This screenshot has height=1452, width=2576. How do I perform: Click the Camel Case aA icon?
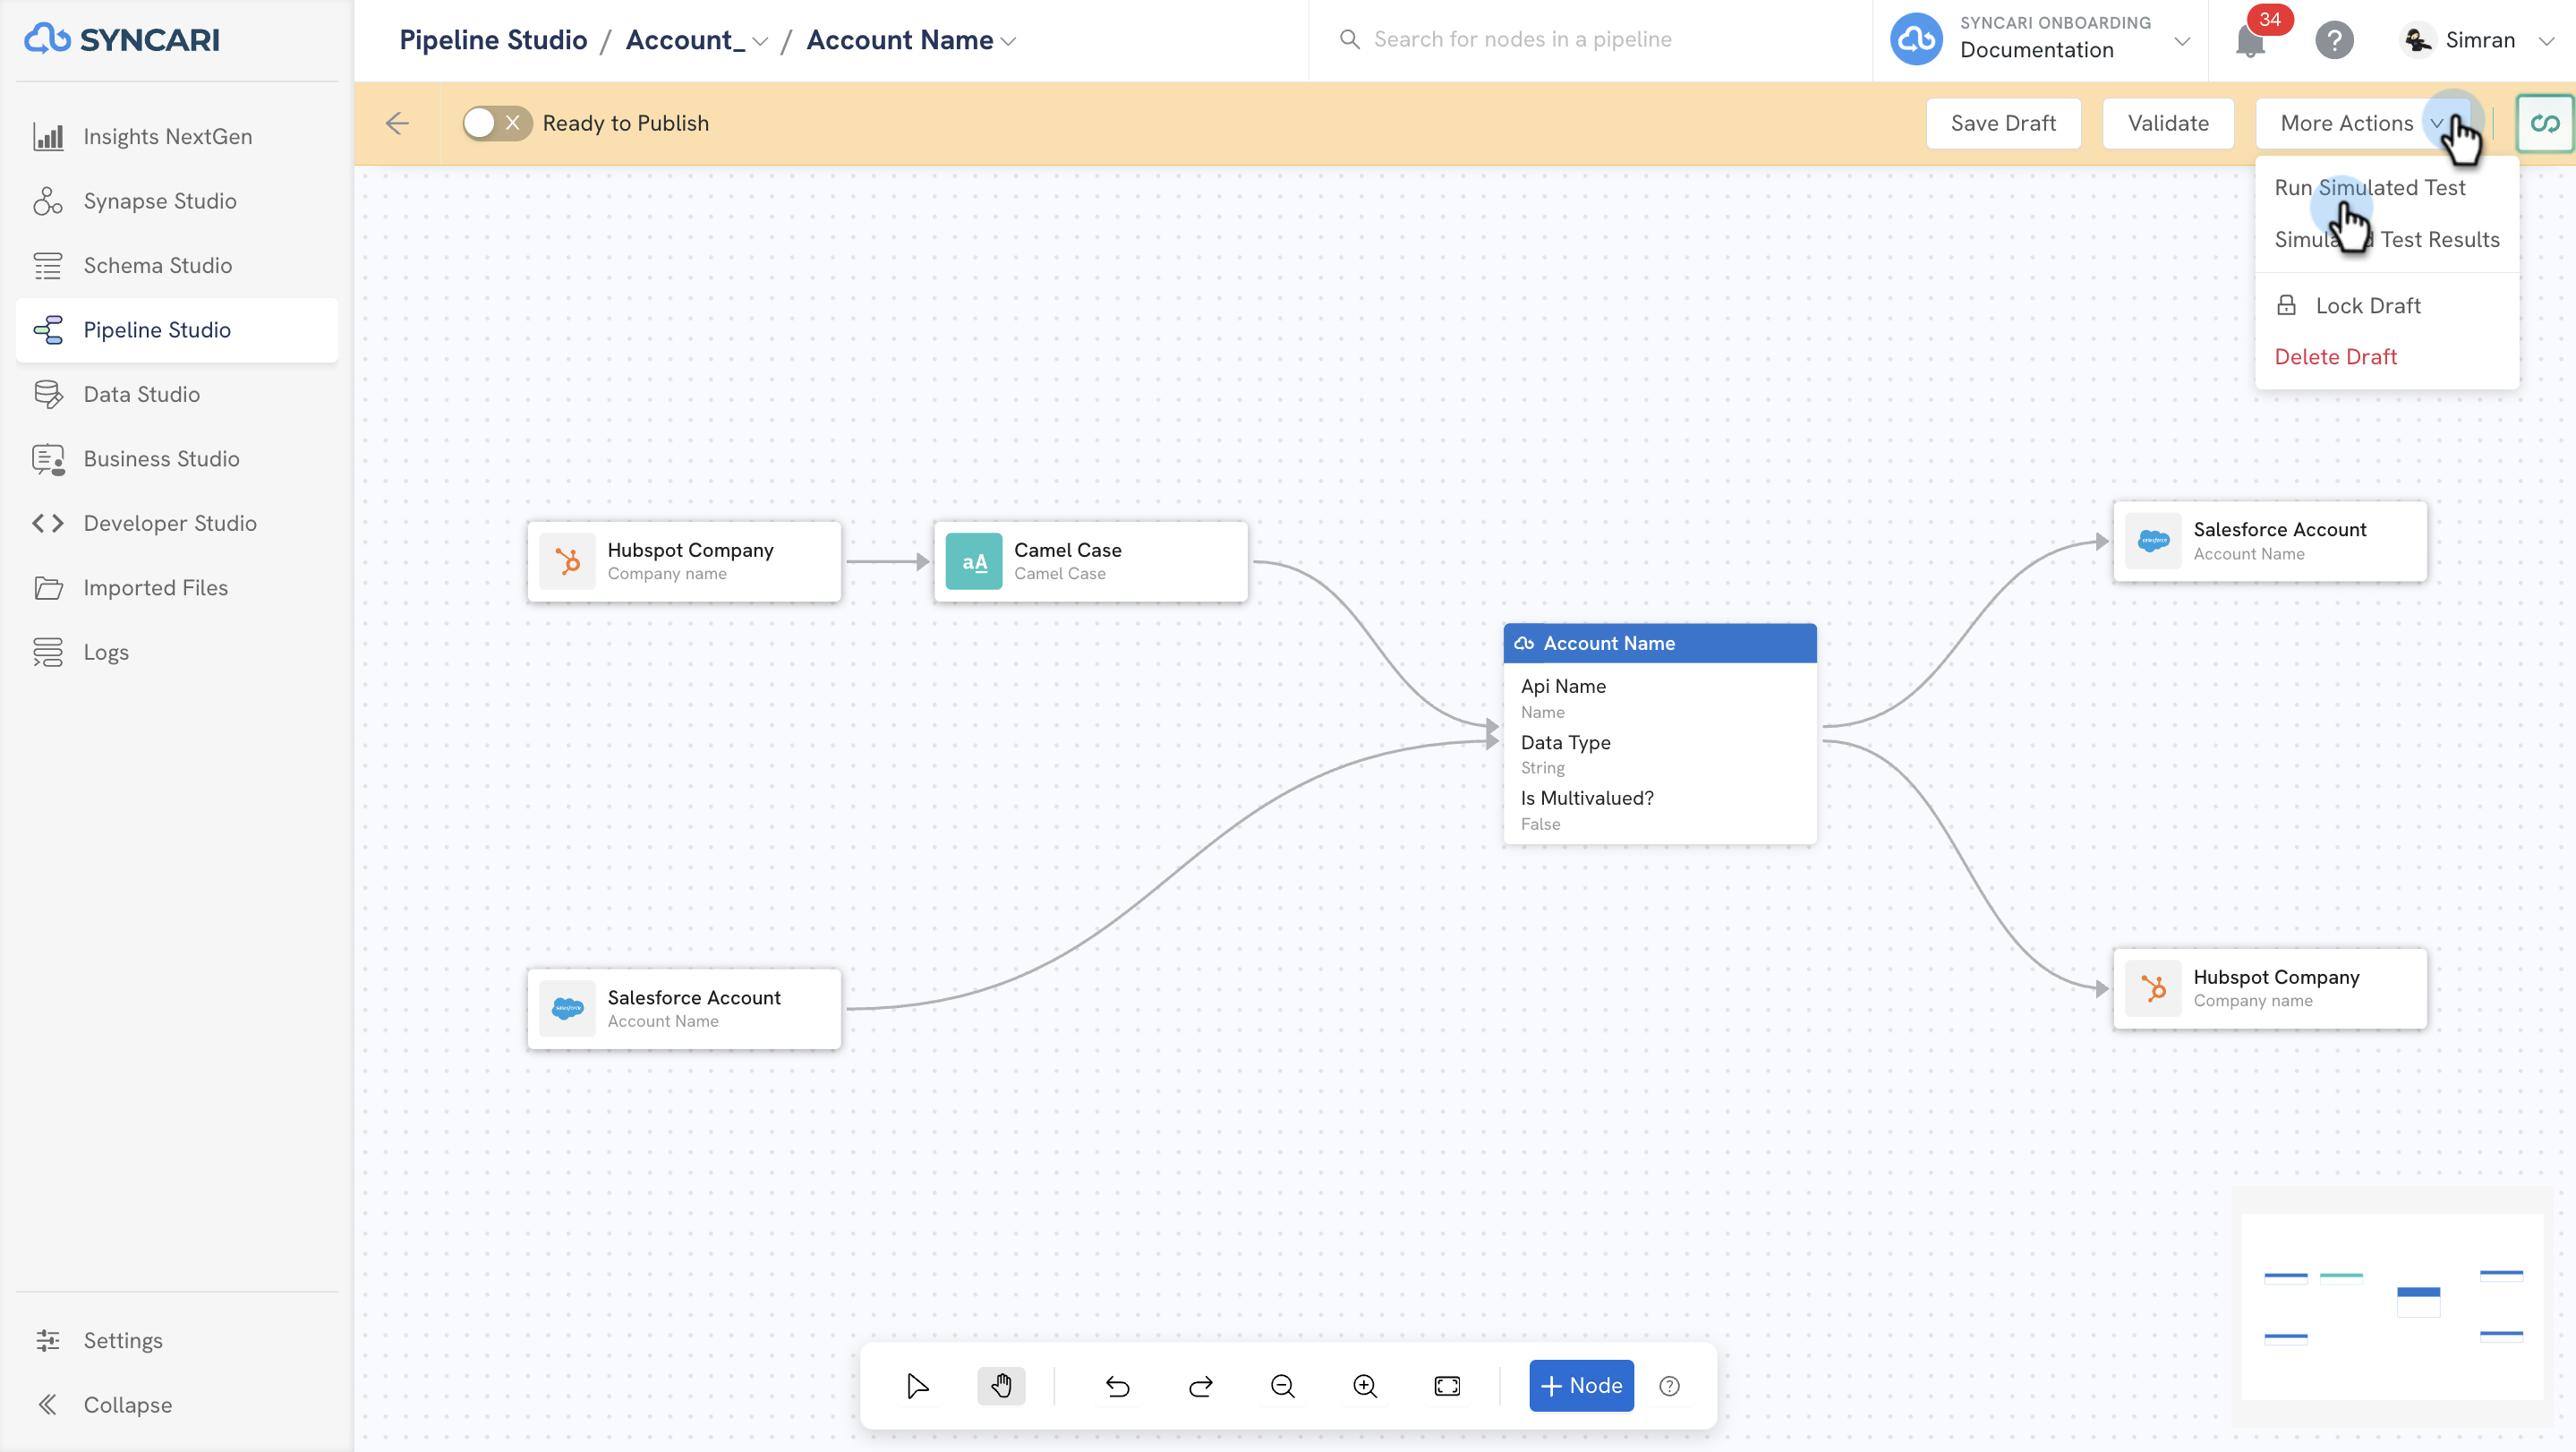[974, 561]
